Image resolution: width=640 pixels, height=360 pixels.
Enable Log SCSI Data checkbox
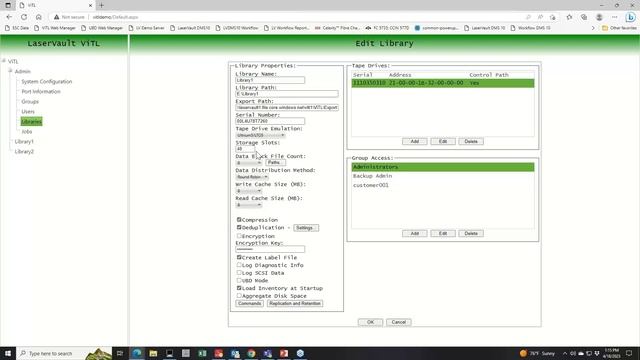pos(239,273)
